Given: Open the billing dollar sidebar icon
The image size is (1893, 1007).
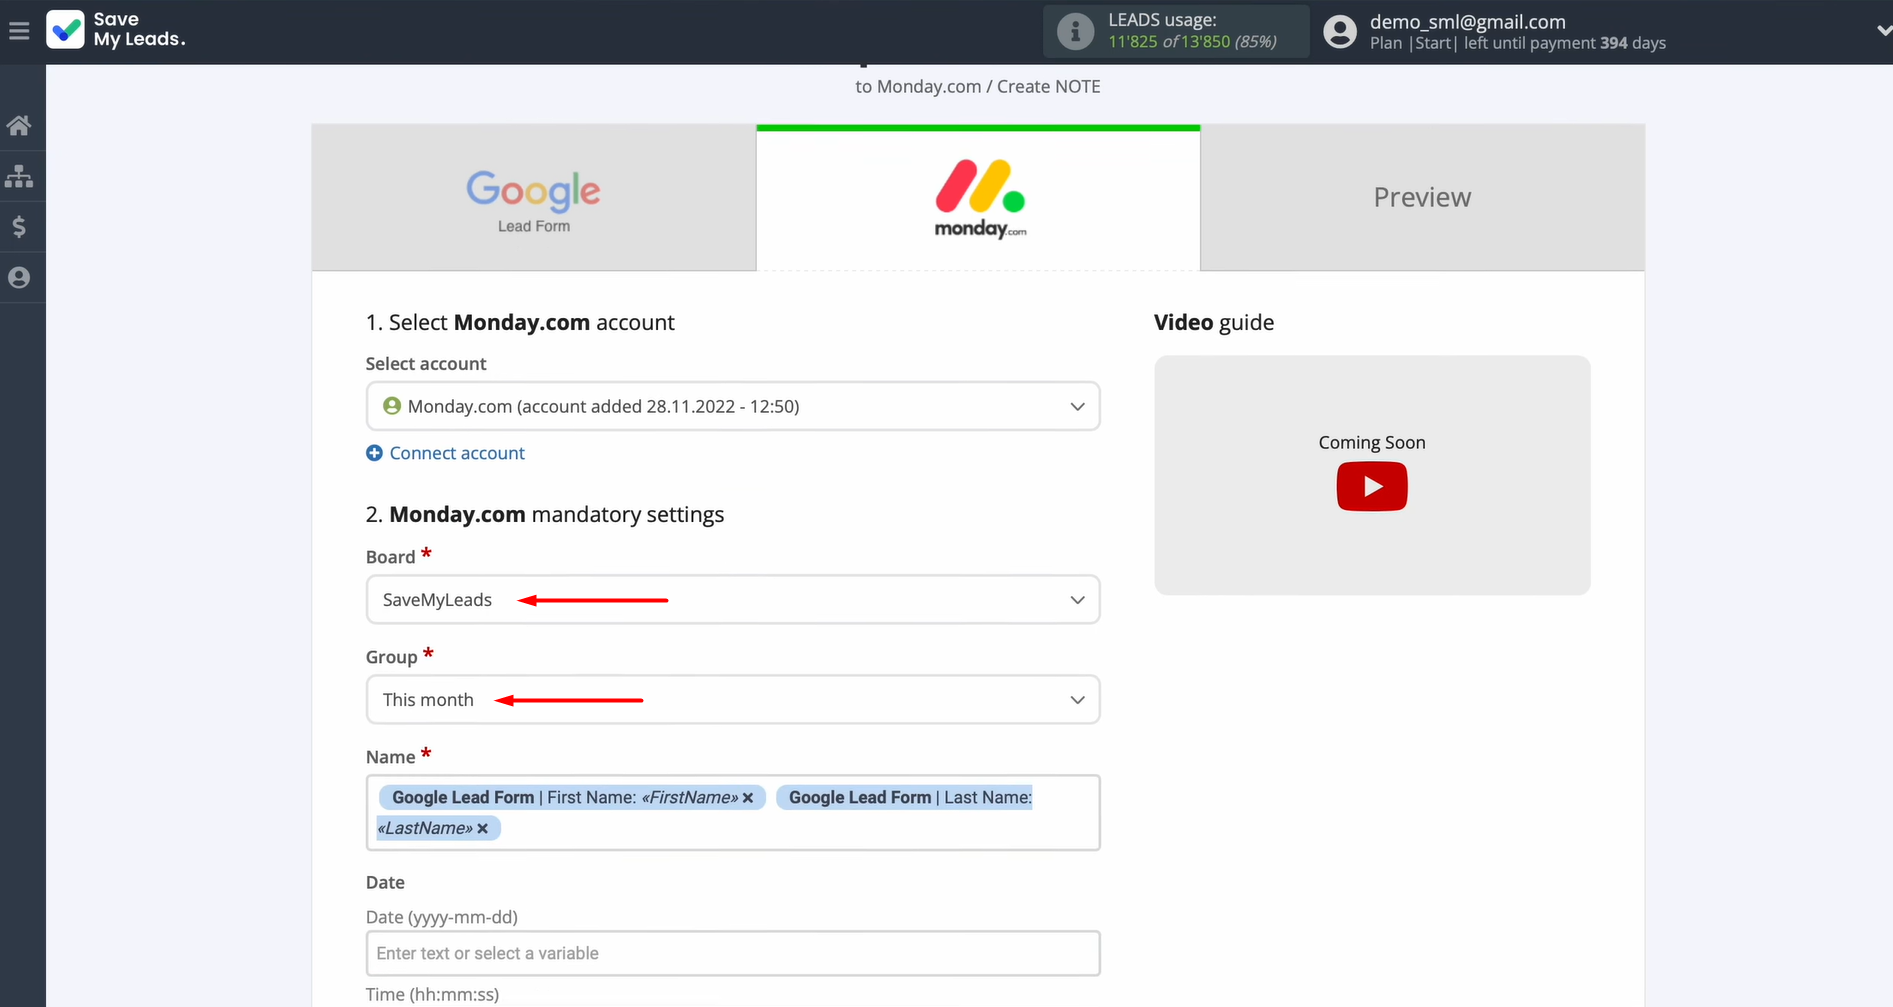Looking at the screenshot, I should [x=19, y=227].
